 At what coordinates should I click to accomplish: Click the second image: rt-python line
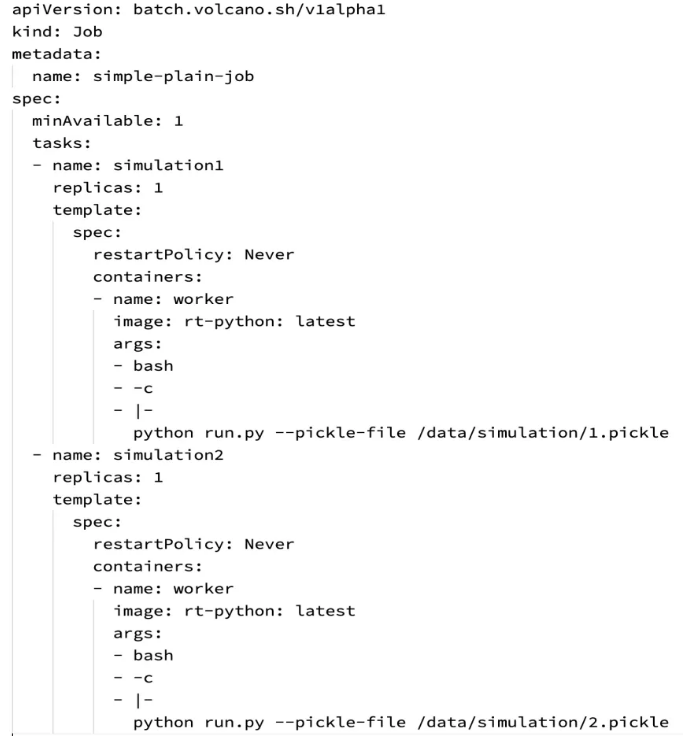click(234, 611)
